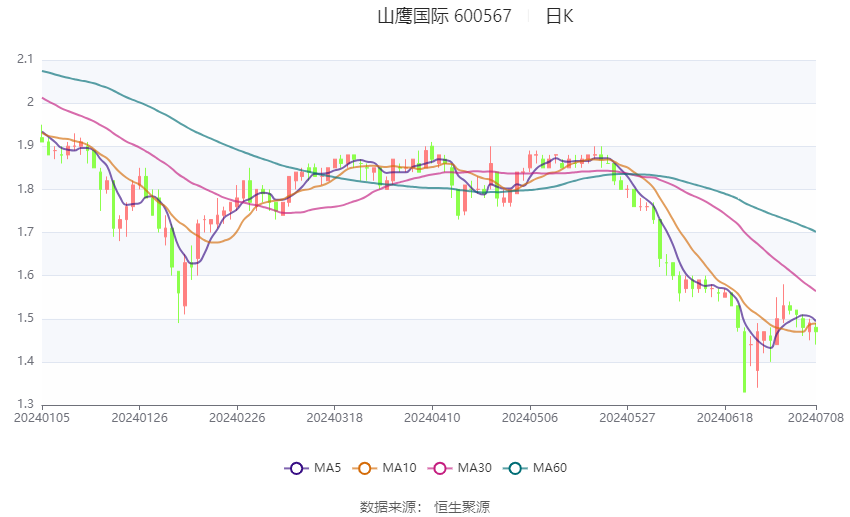Select the 日K chart type label
This screenshot has height=517, width=850.
pyautogui.click(x=560, y=16)
